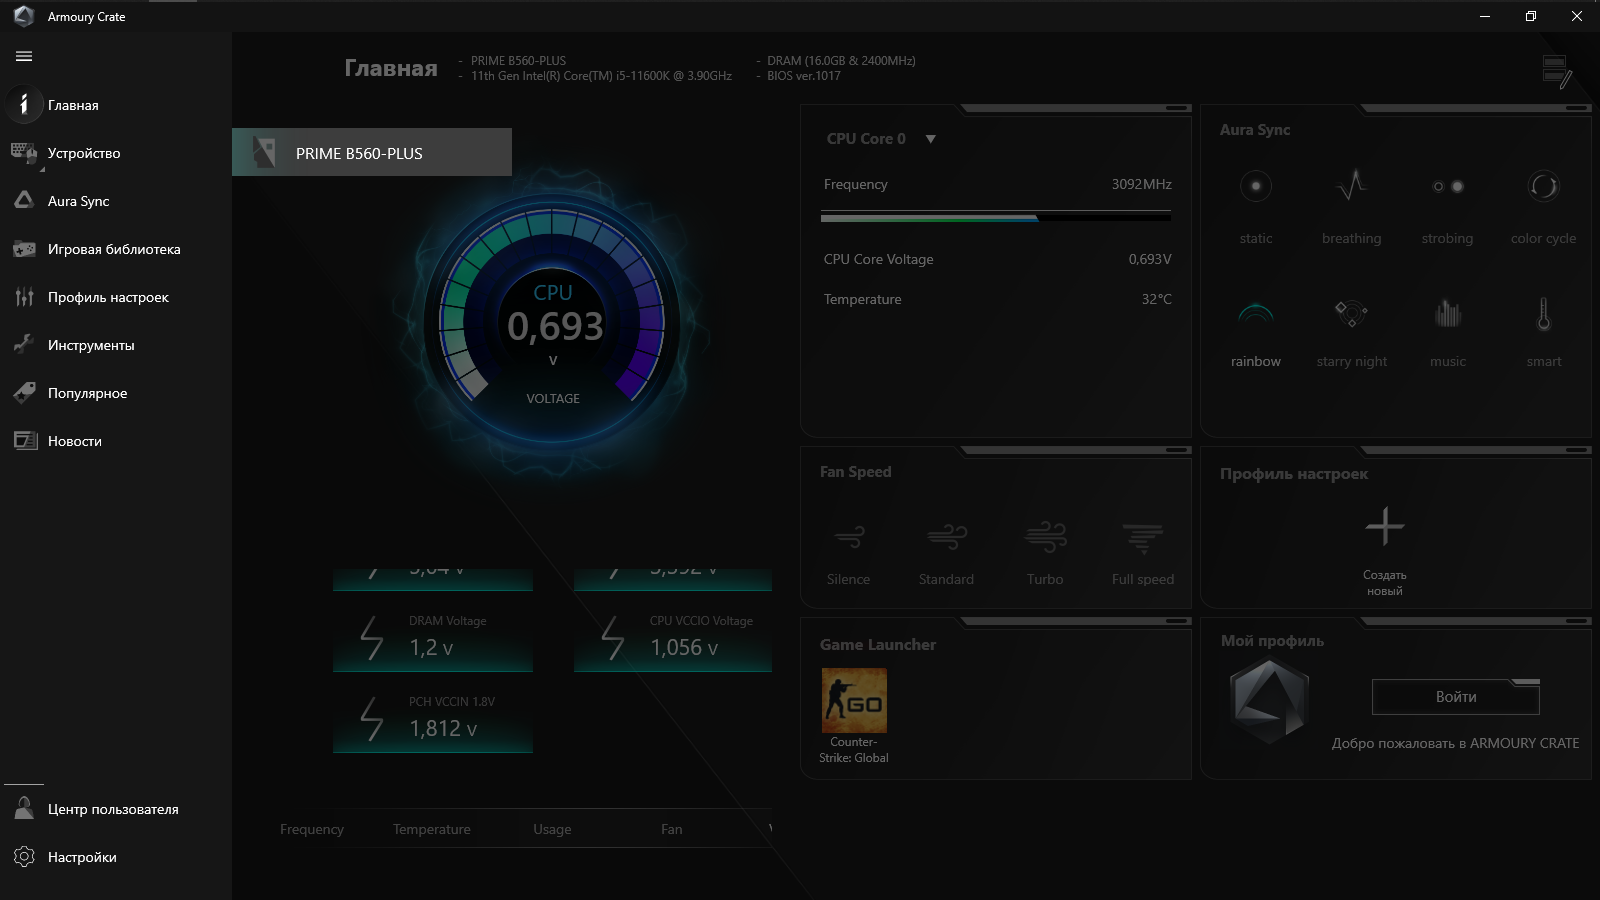Click the CPU Core Voltage 0,693V value
Screen dimensions: 1600x900
pyautogui.click(x=1150, y=259)
